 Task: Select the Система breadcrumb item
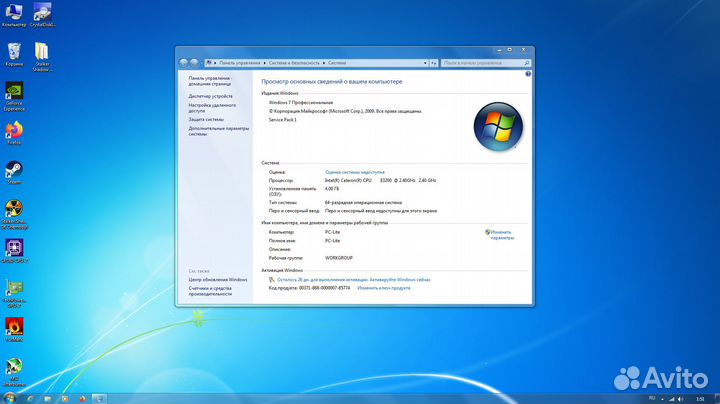337,63
